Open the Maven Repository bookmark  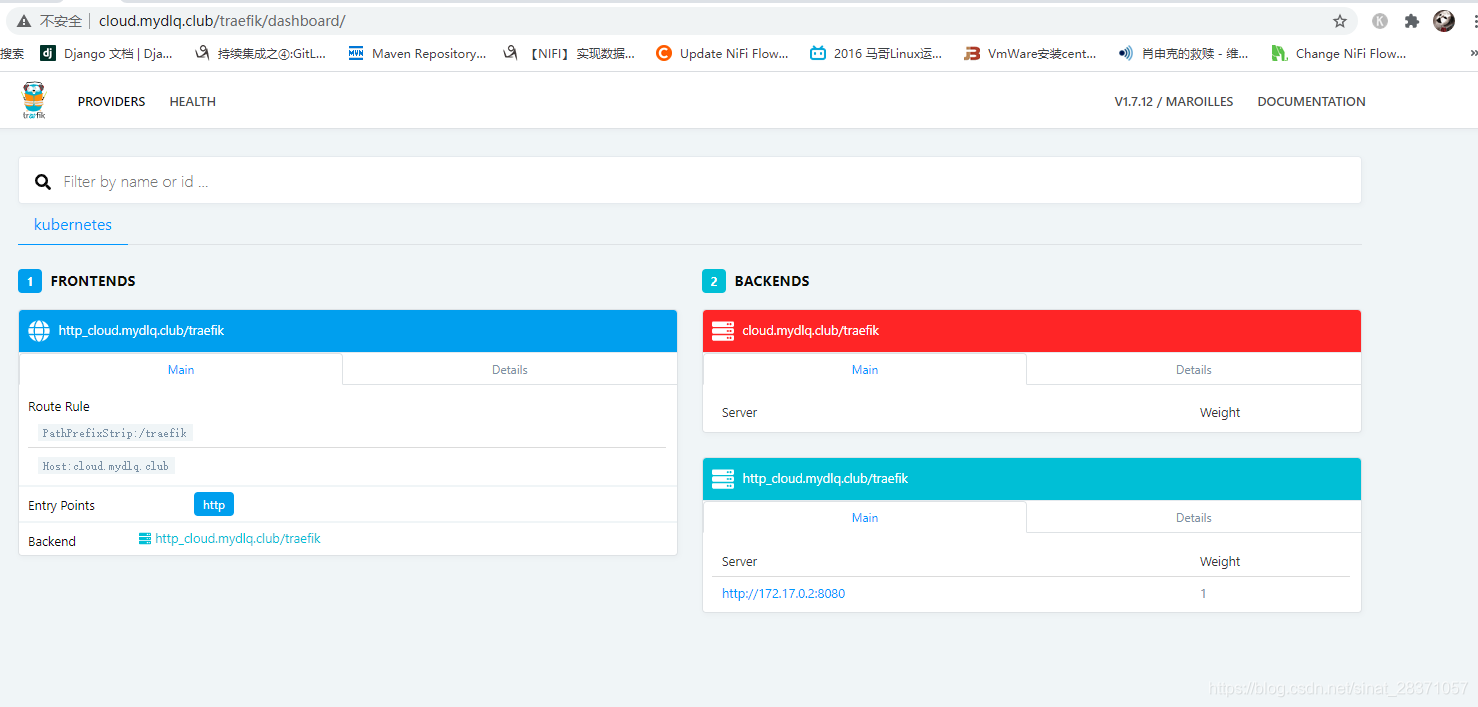pyautogui.click(x=417, y=54)
